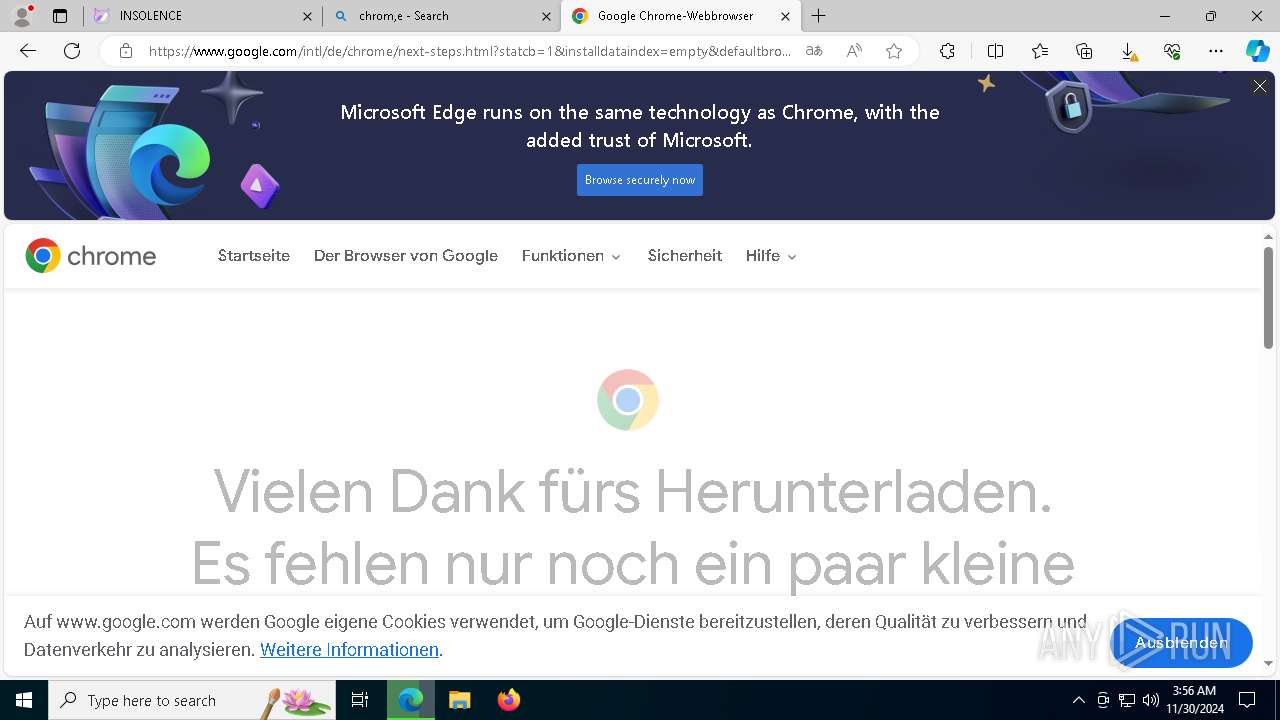Open the Startseite navigation link
Viewport: 1280px width, 720px height.
tap(254, 256)
